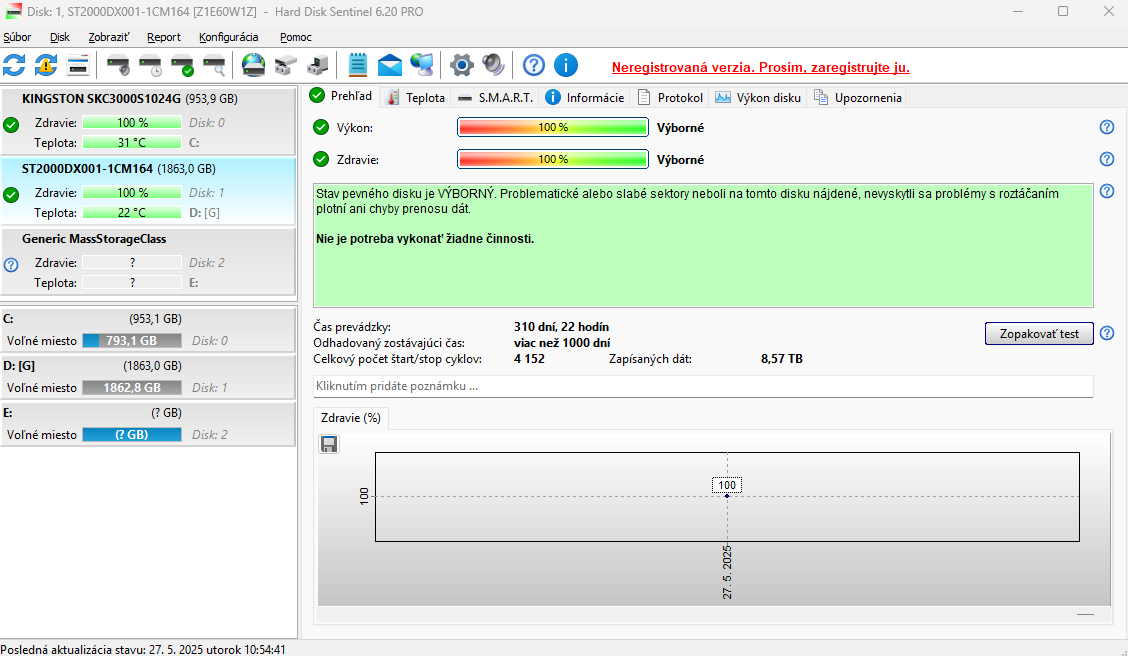Click the disk with clock toolbar icon
1128x656 pixels.
point(150,65)
